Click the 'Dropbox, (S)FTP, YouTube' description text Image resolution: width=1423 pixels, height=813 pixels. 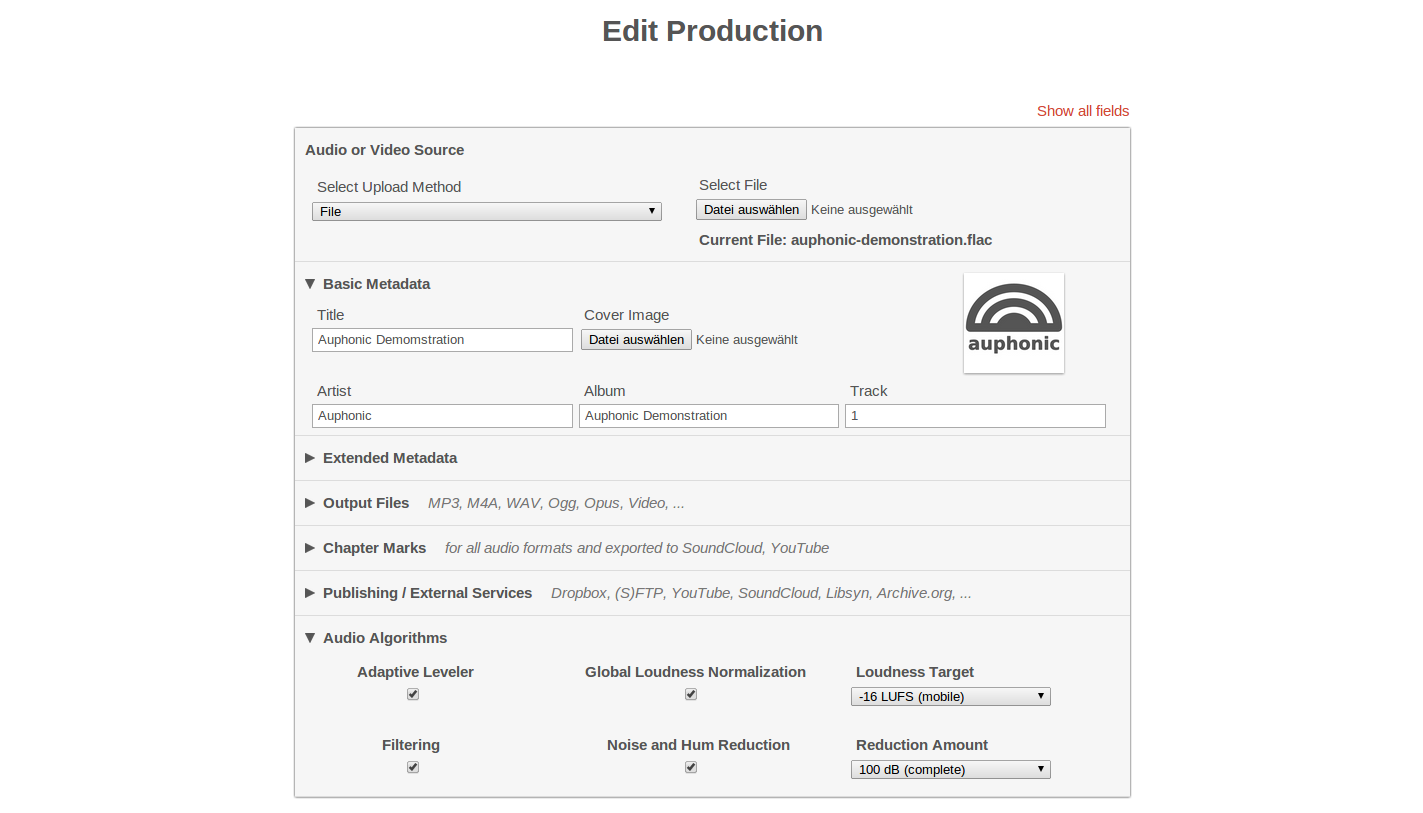click(761, 593)
